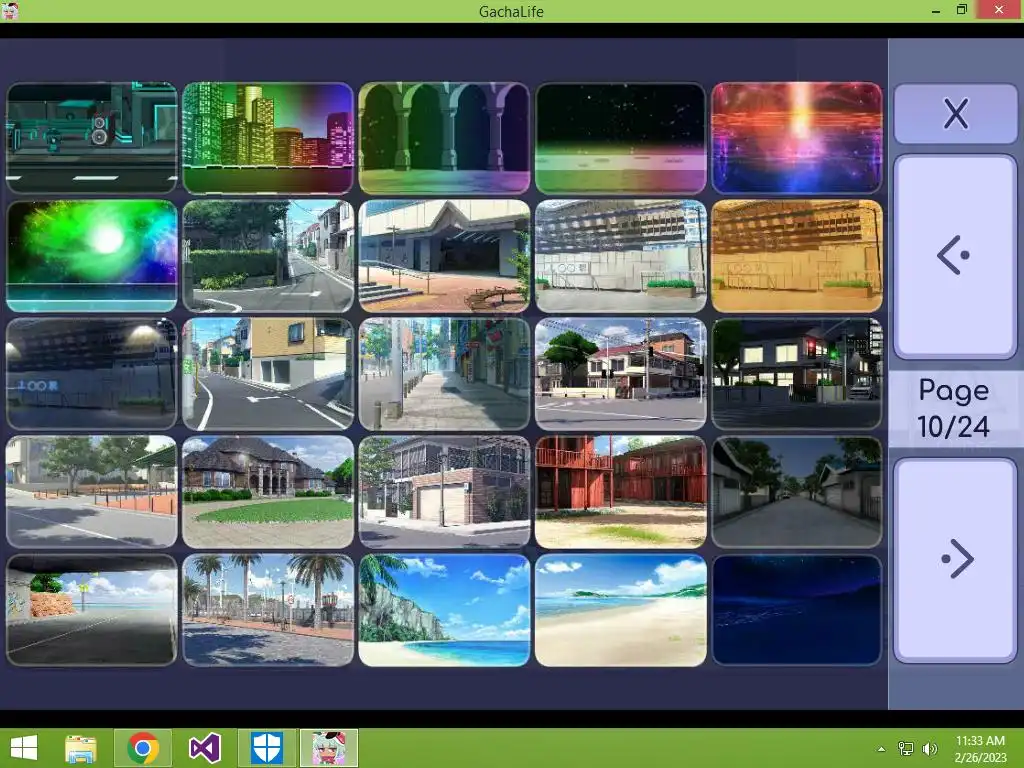Select the tropical cliff beach background
This screenshot has height=768, width=1024.
point(444,610)
